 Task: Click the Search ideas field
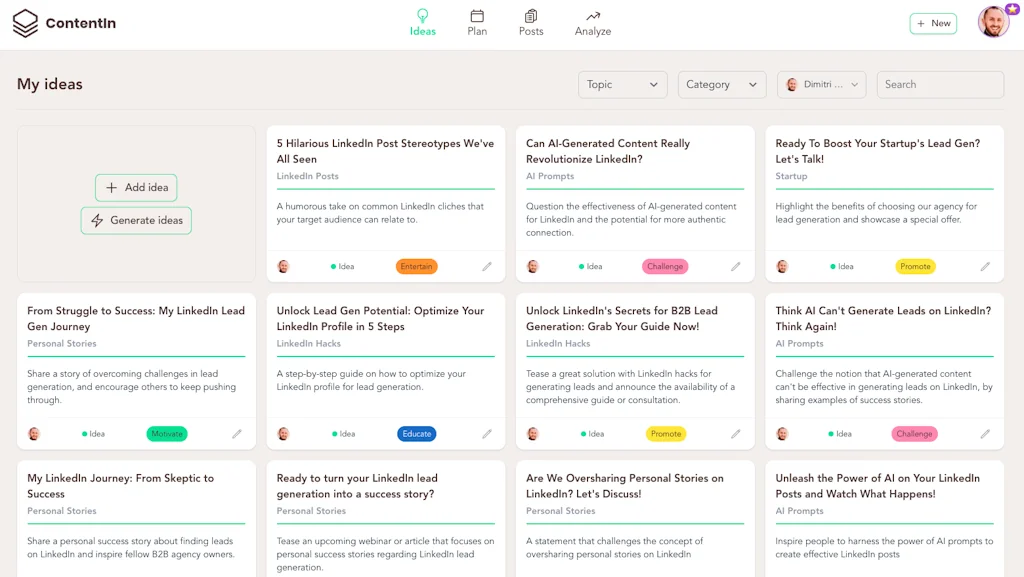940,85
